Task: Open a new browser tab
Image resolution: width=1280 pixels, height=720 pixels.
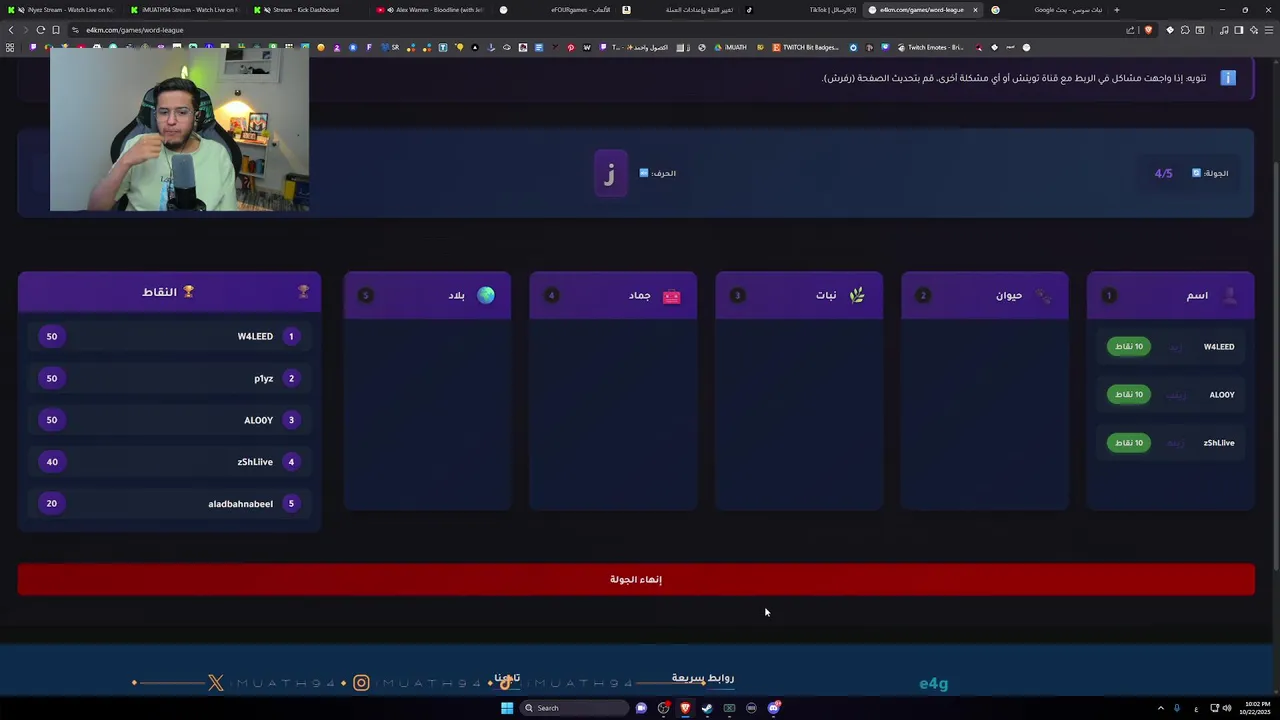Action: 1116,10
